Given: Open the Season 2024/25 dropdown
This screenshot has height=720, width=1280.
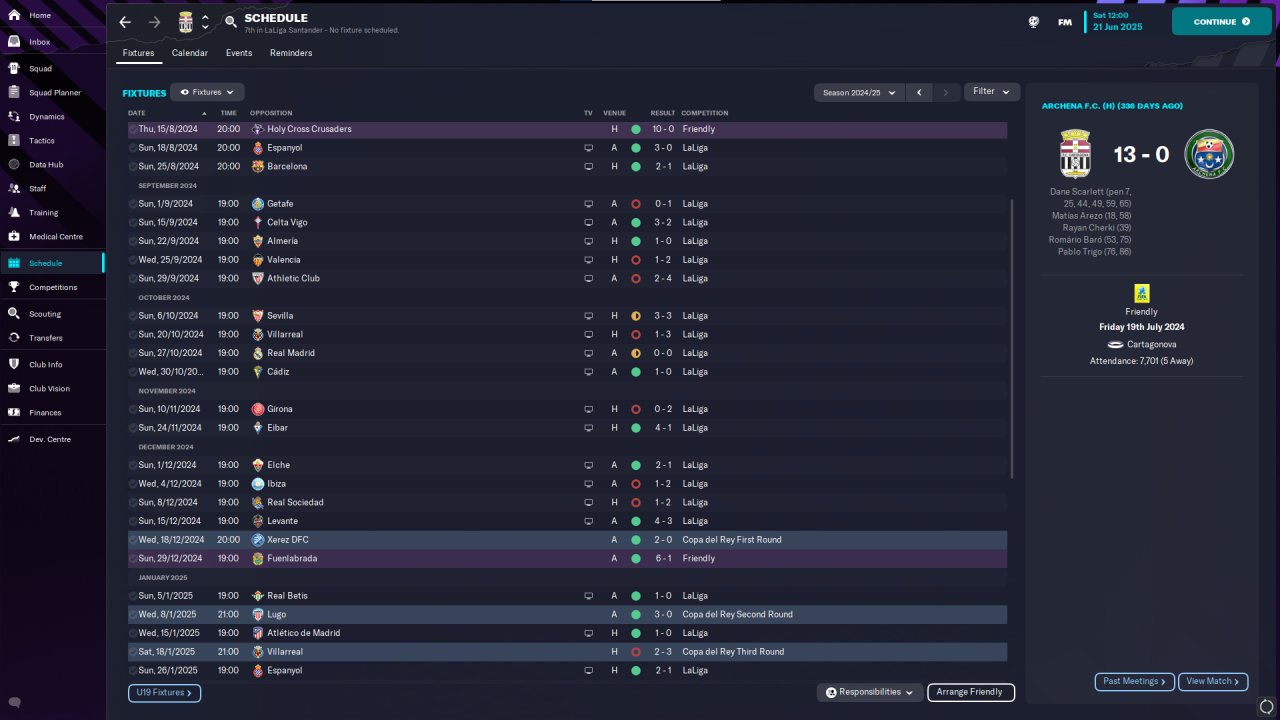Looking at the screenshot, I should click(859, 92).
